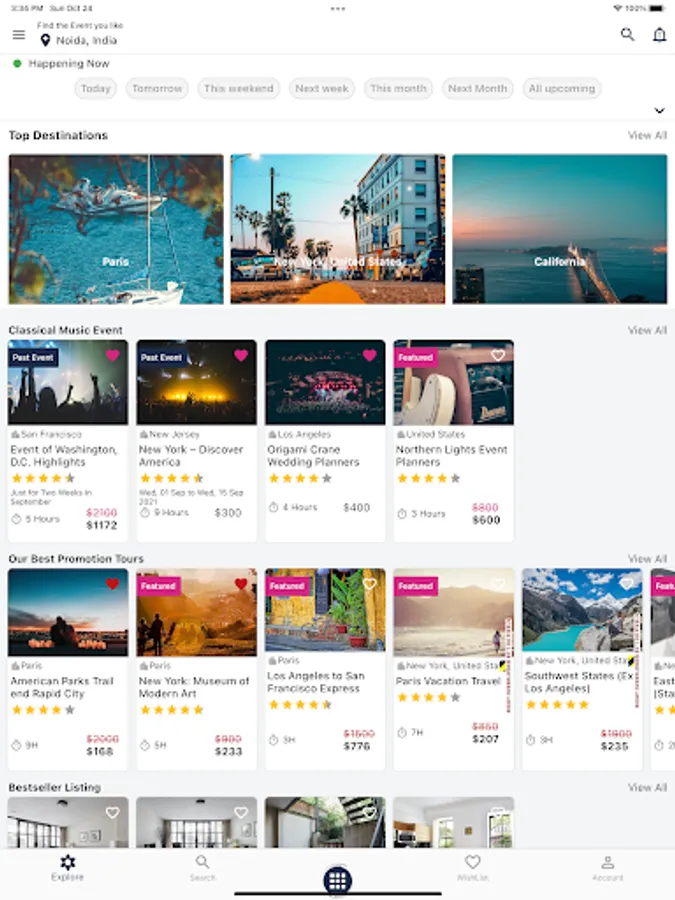Open Los Angeles to San Francisco Express title

coord(316,682)
